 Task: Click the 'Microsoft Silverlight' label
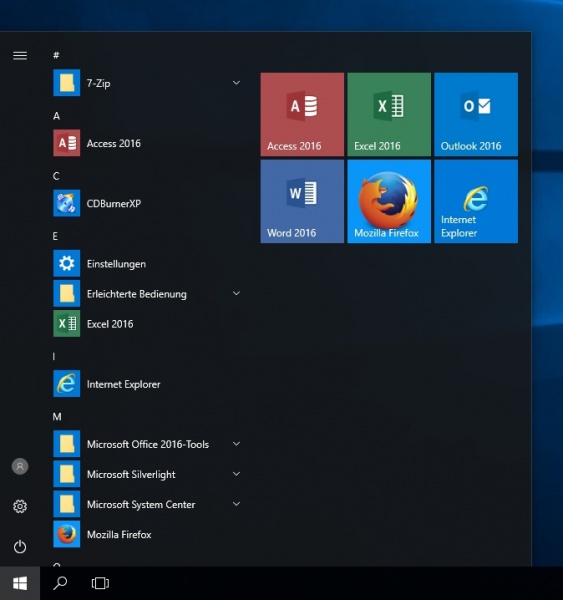[x=131, y=474]
